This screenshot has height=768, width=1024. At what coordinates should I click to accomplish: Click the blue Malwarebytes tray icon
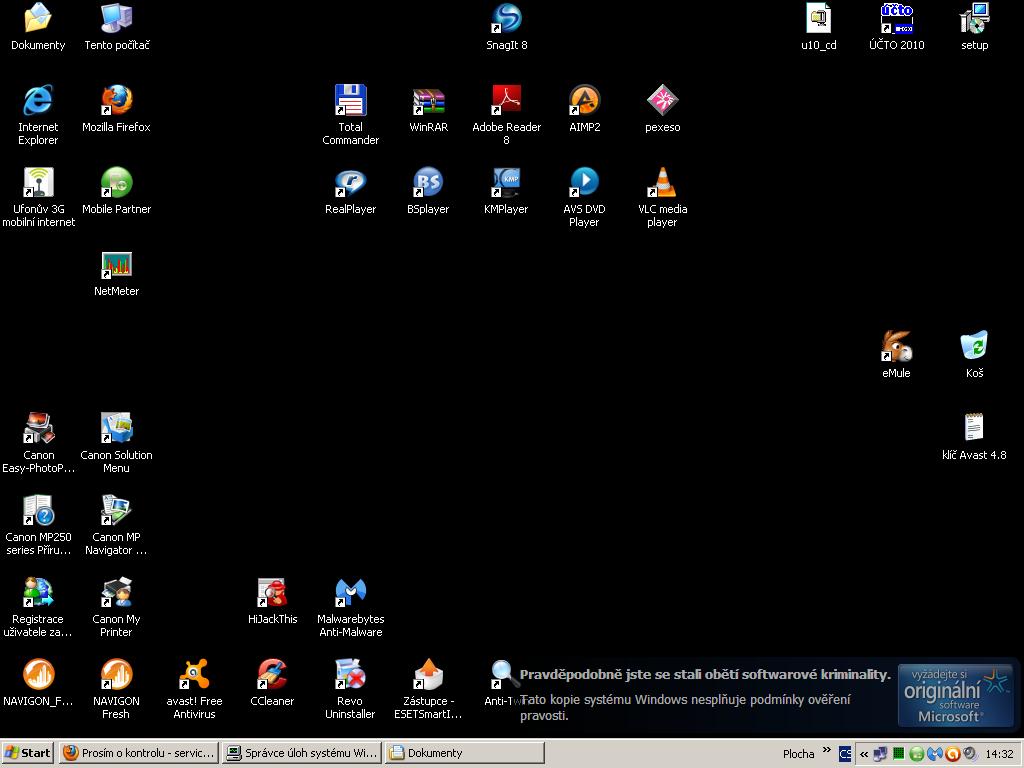coord(934,754)
